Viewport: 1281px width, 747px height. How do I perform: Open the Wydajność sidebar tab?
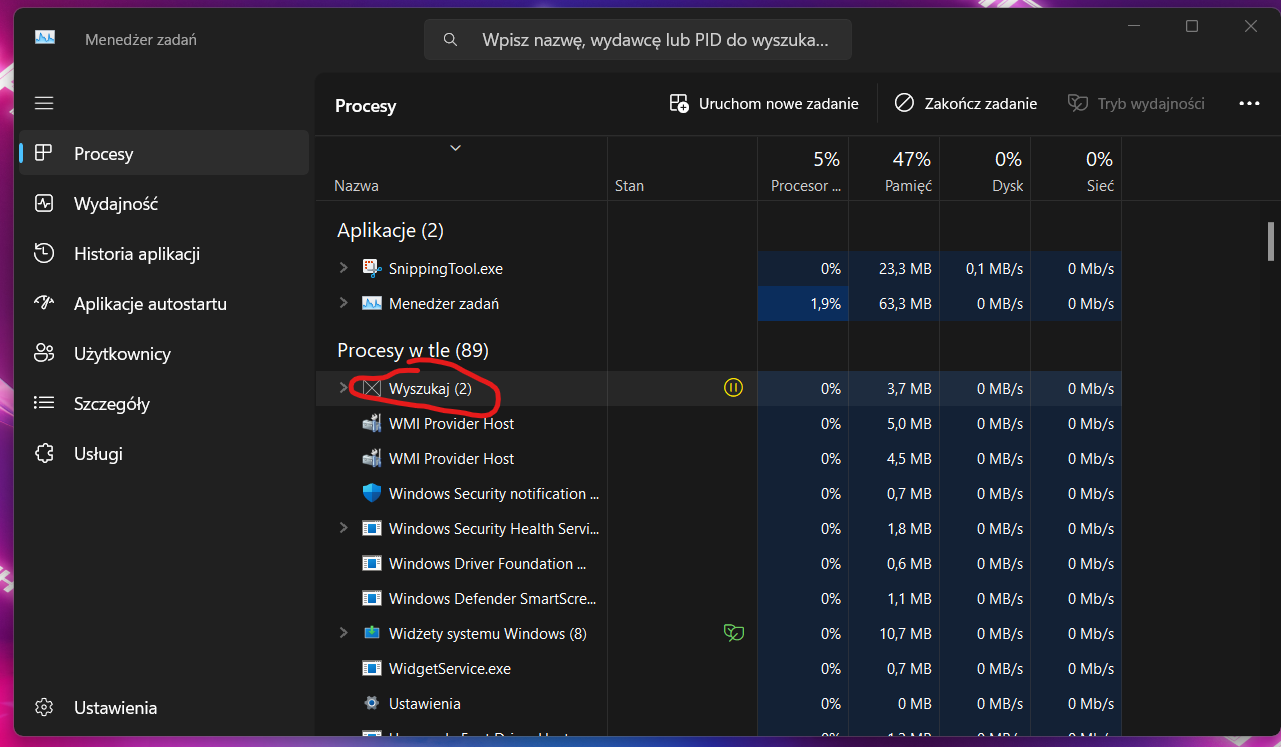coord(164,203)
